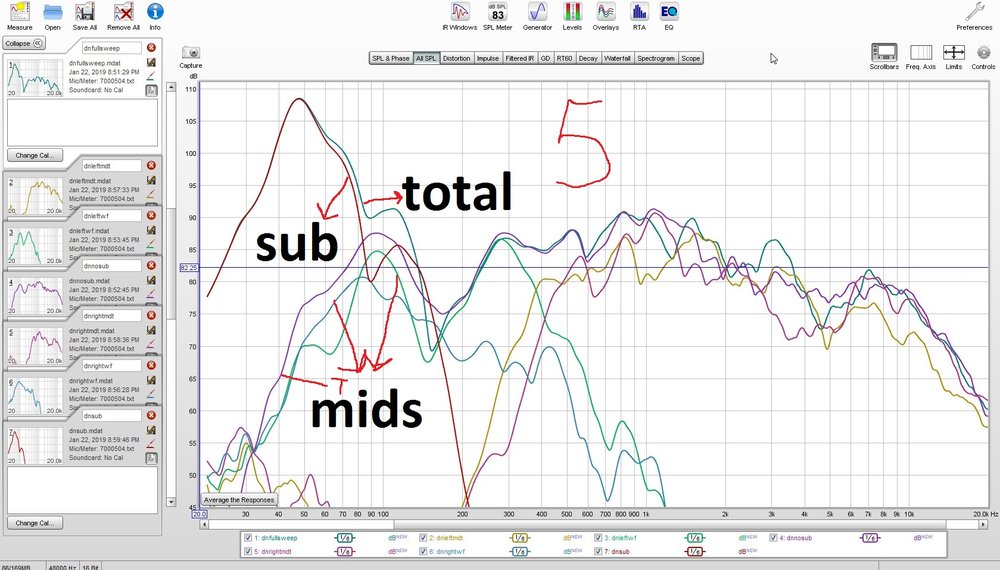Open the Decay tab
Viewport: 1000px width, 570px height.
point(588,58)
